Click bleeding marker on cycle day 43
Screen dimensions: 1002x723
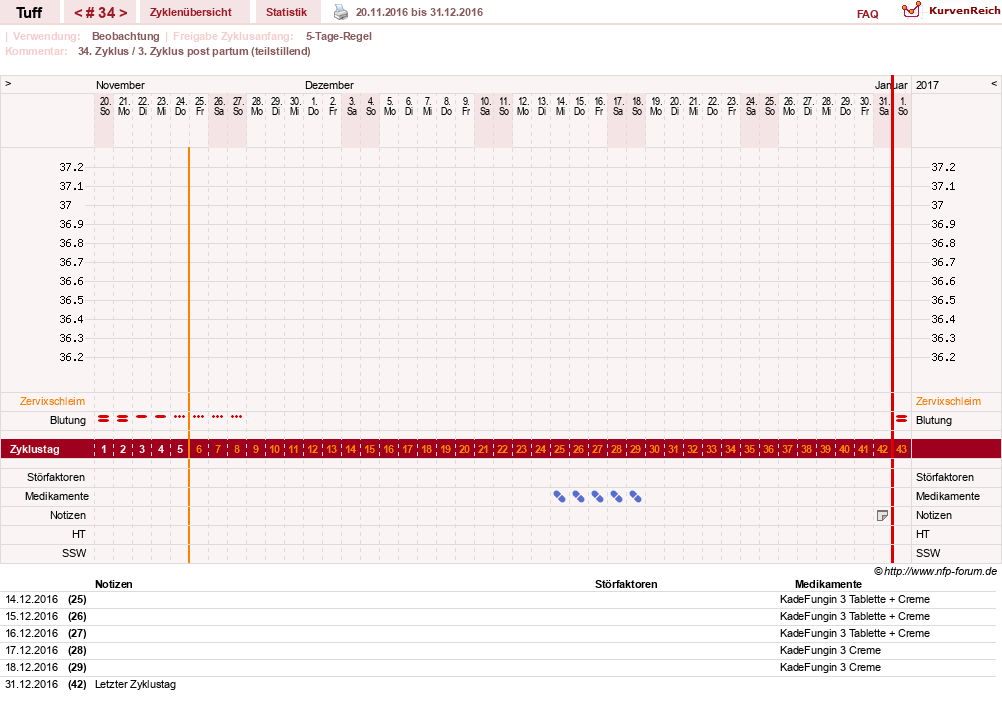[x=902, y=419]
